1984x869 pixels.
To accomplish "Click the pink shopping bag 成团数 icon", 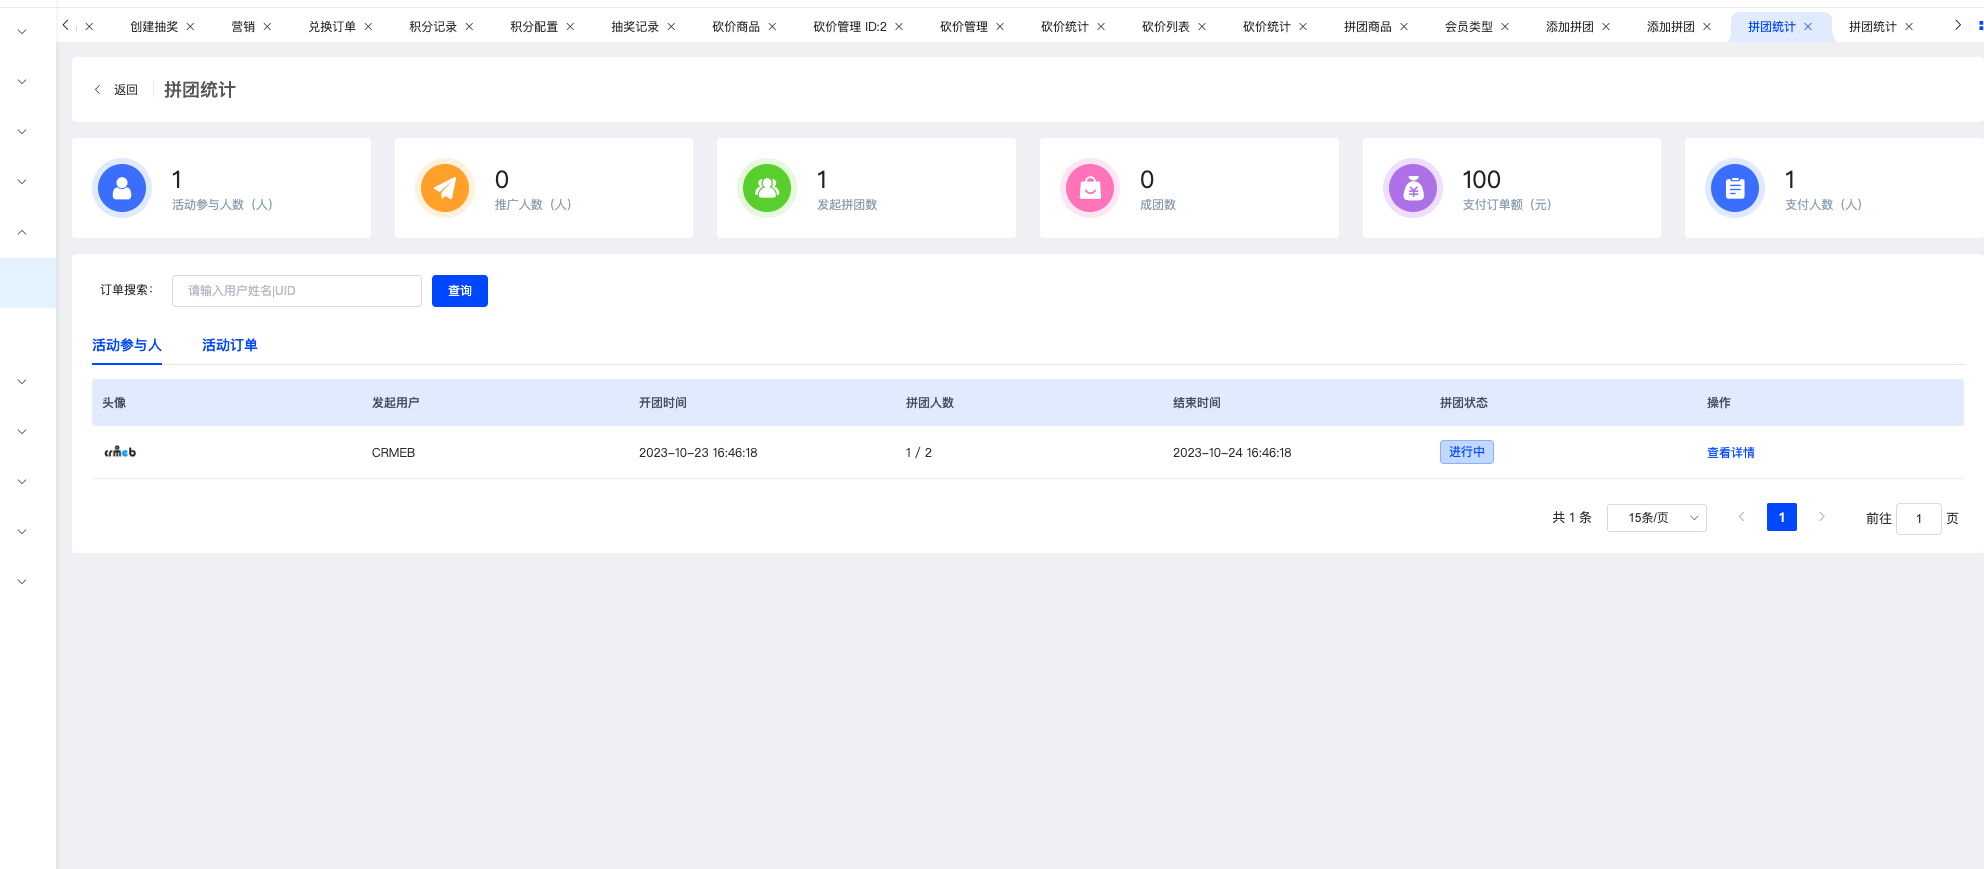I will (1090, 188).
